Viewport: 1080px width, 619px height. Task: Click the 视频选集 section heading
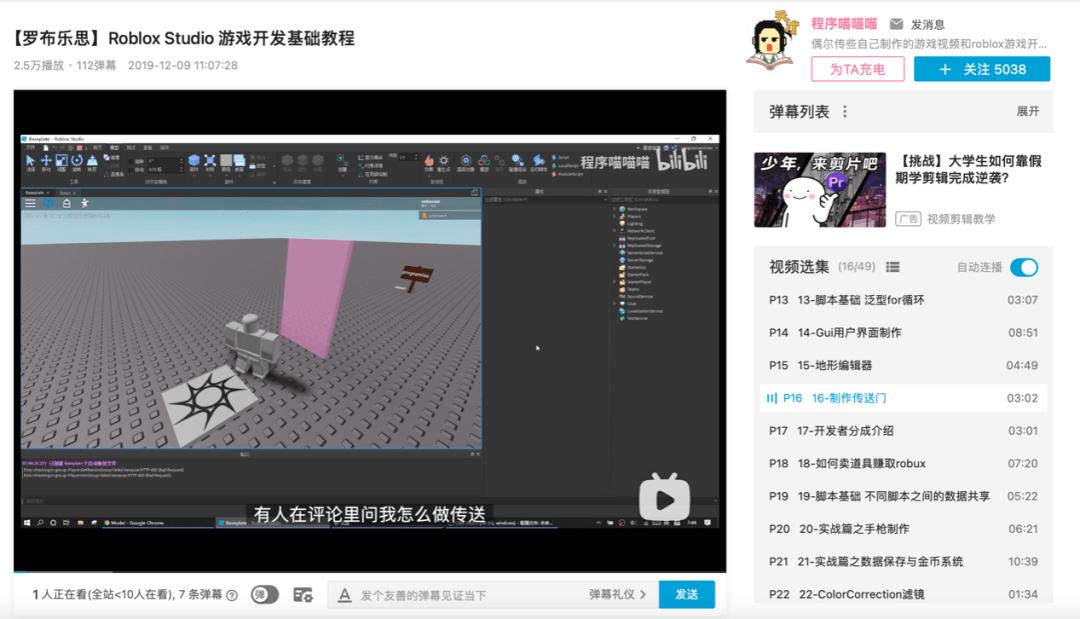click(799, 267)
